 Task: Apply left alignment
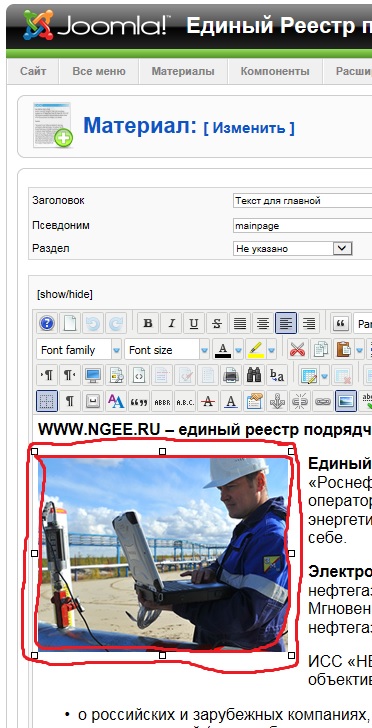pos(286,323)
